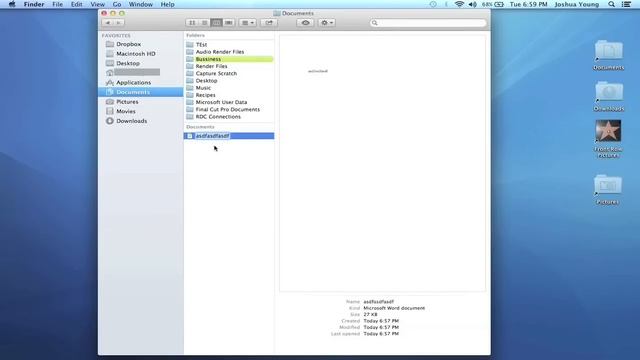Click the Share toolbar button

click(269, 23)
